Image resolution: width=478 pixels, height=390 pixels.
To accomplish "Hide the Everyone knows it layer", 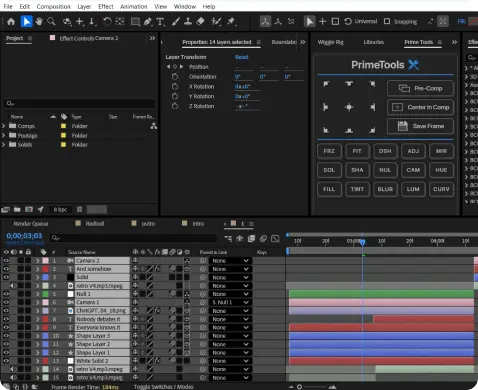I will point(6,327).
